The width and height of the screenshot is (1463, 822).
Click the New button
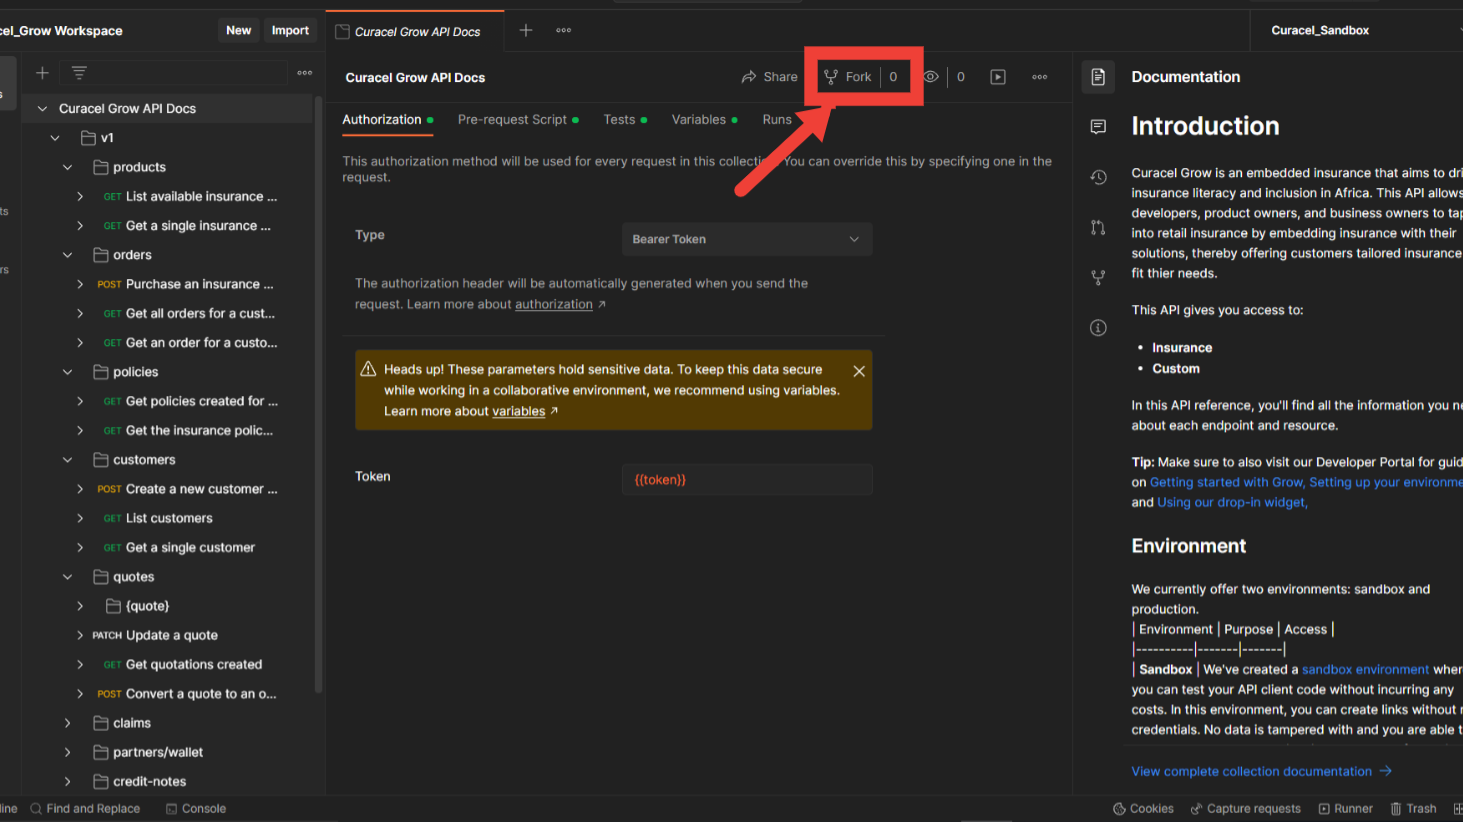[x=238, y=31]
